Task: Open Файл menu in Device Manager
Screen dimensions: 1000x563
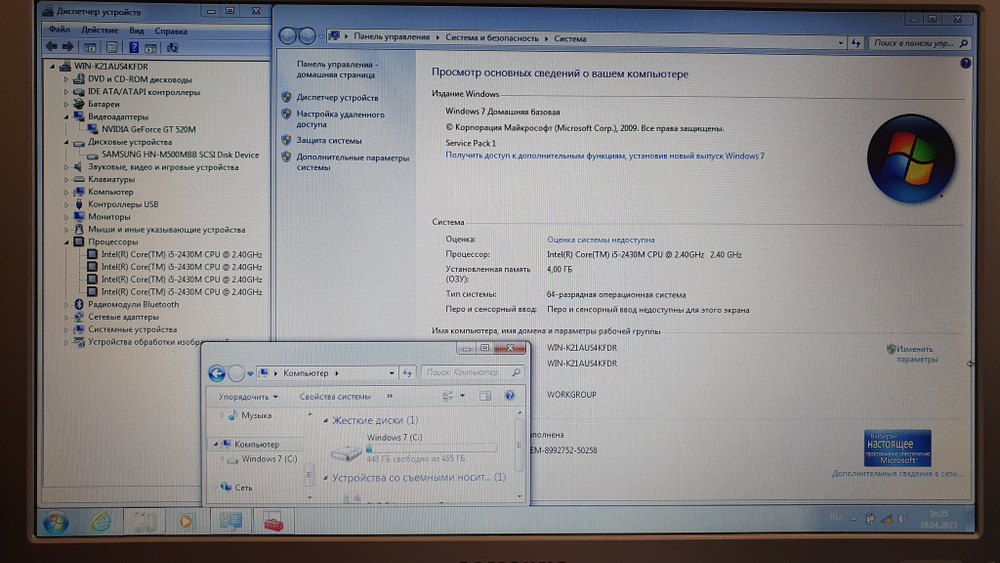Action: click(59, 30)
